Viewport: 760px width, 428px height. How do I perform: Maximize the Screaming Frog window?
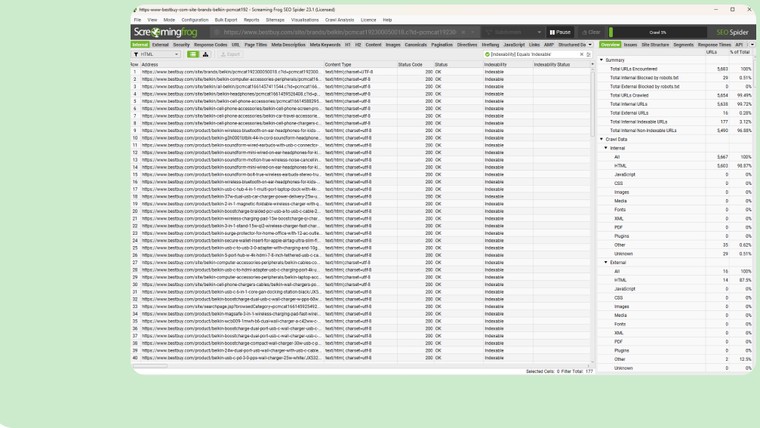click(x=732, y=9)
